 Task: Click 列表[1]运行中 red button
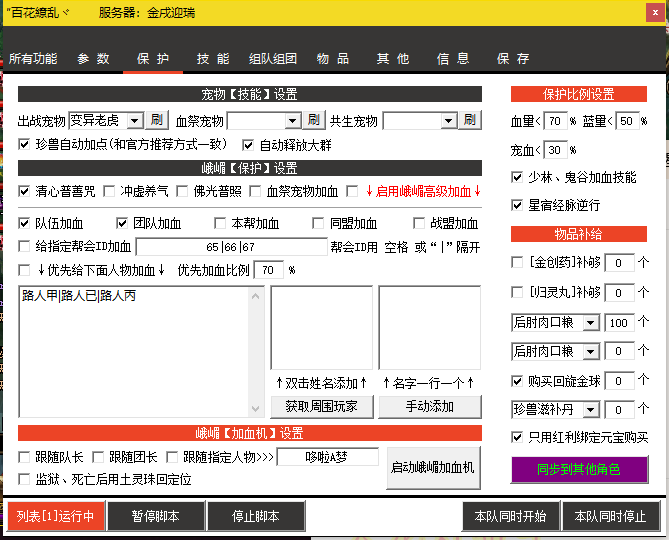(55, 516)
